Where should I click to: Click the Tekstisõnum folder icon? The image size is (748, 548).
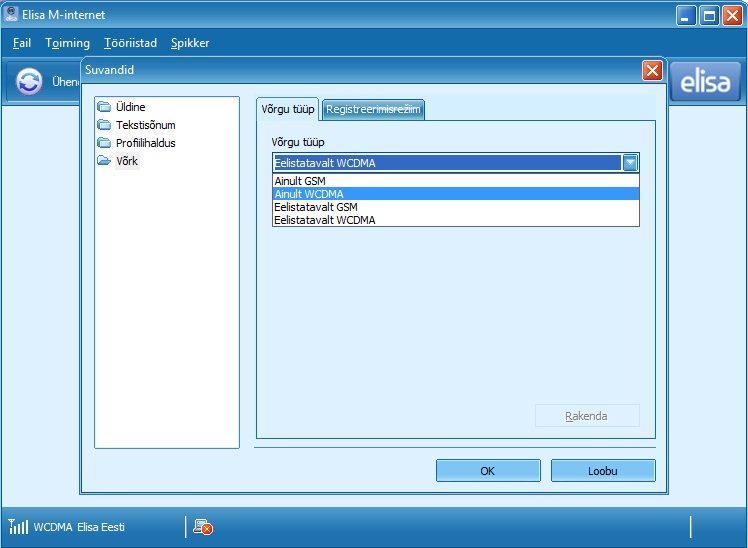coord(105,125)
